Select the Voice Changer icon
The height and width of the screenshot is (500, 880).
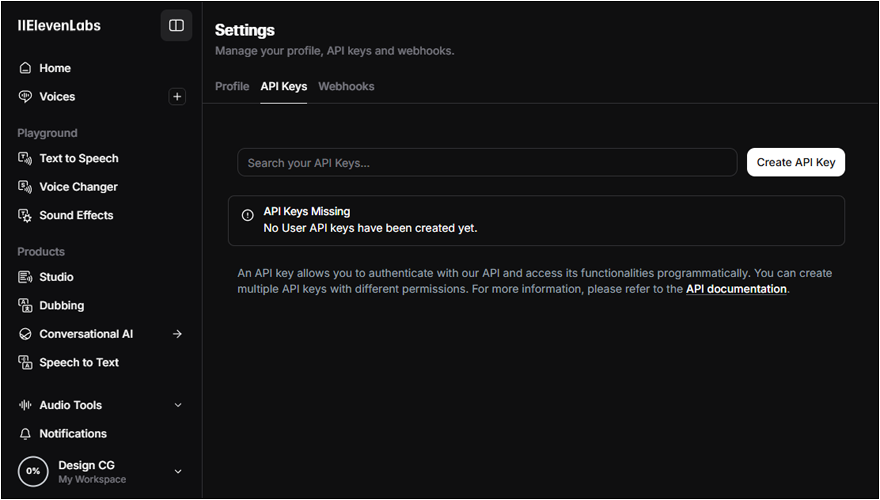point(25,187)
